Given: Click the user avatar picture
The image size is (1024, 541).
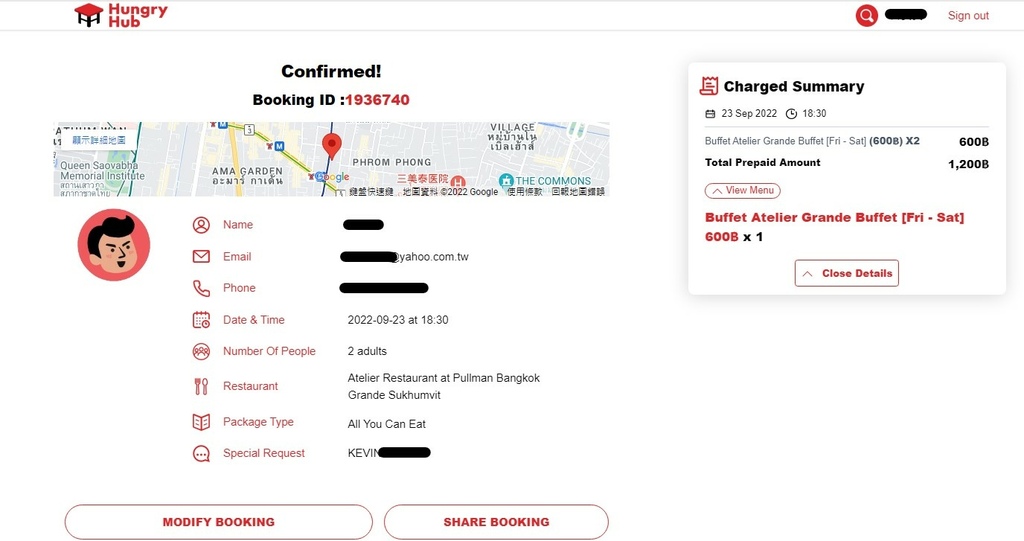Looking at the screenshot, I should click(x=114, y=245).
